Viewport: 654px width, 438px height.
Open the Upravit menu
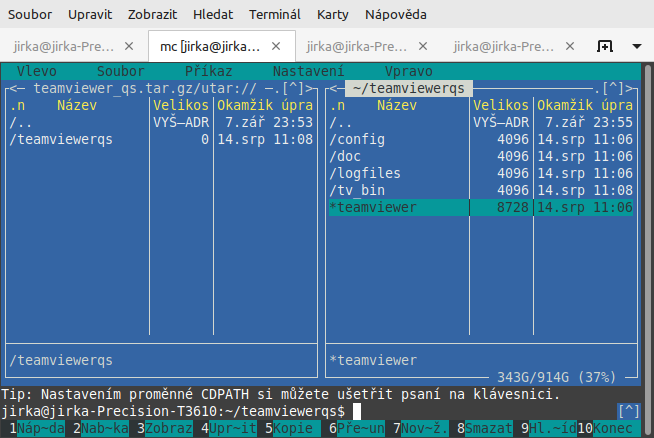click(x=90, y=15)
